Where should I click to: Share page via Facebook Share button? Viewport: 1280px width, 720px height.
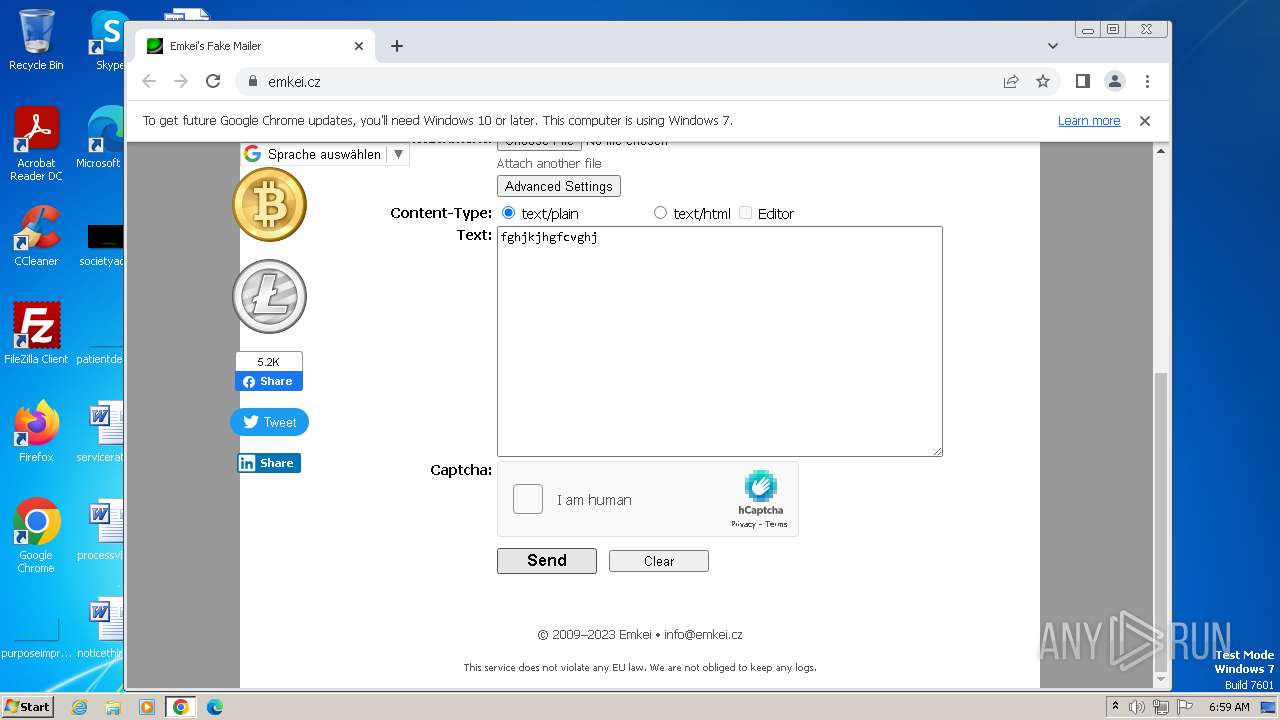(269, 381)
